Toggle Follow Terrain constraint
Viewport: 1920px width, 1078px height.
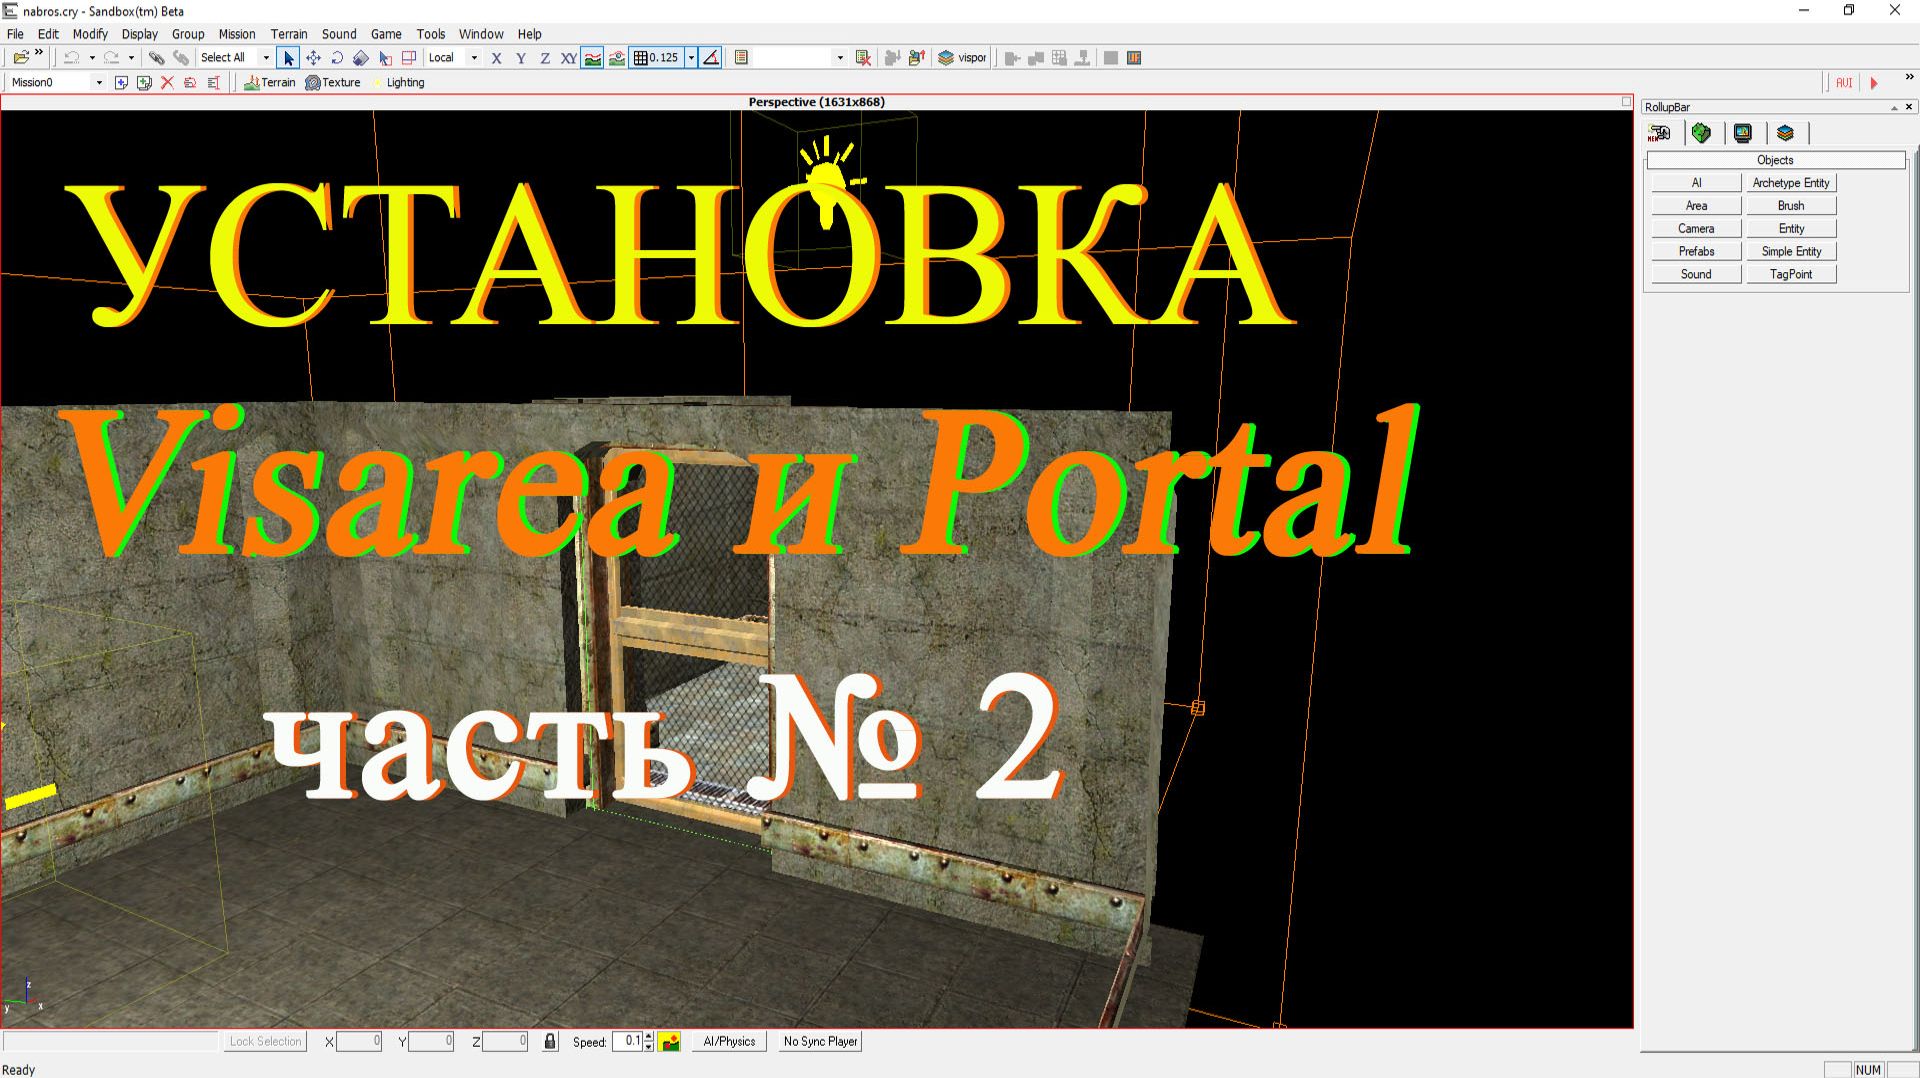593,58
